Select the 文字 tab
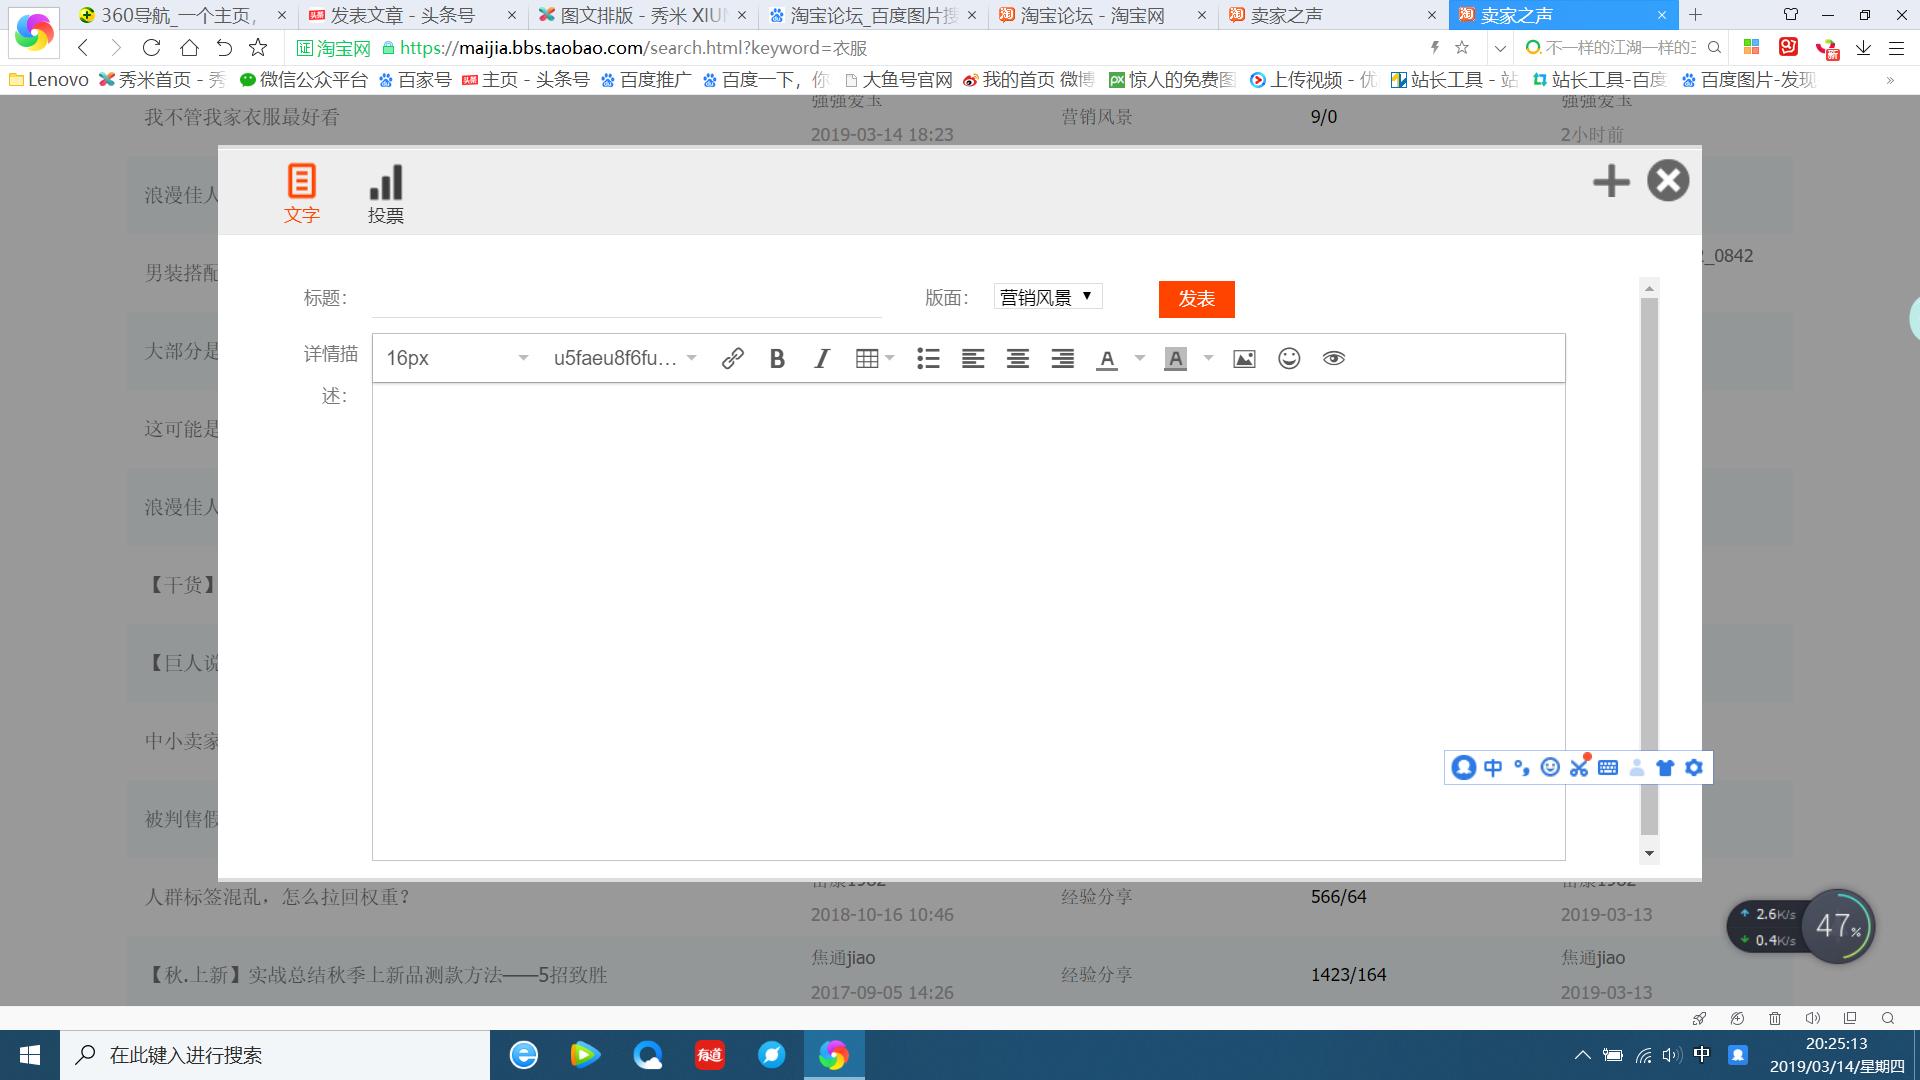The width and height of the screenshot is (1920, 1080). [301, 194]
